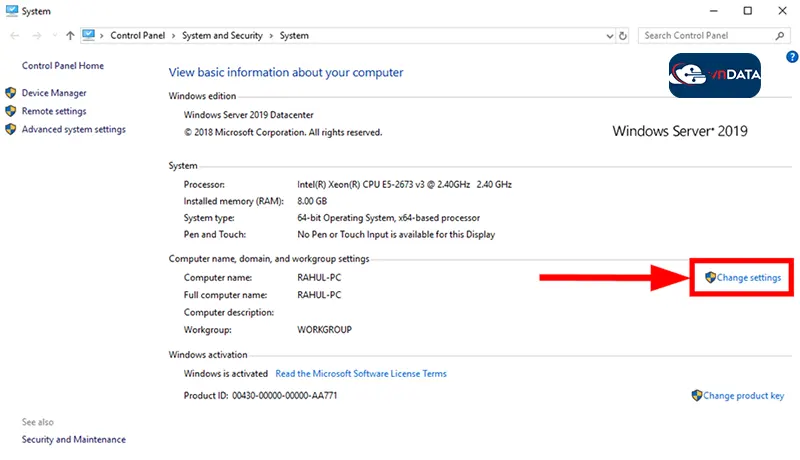800x460 pixels.
Task: Open Device Manager link
Action: coord(54,93)
